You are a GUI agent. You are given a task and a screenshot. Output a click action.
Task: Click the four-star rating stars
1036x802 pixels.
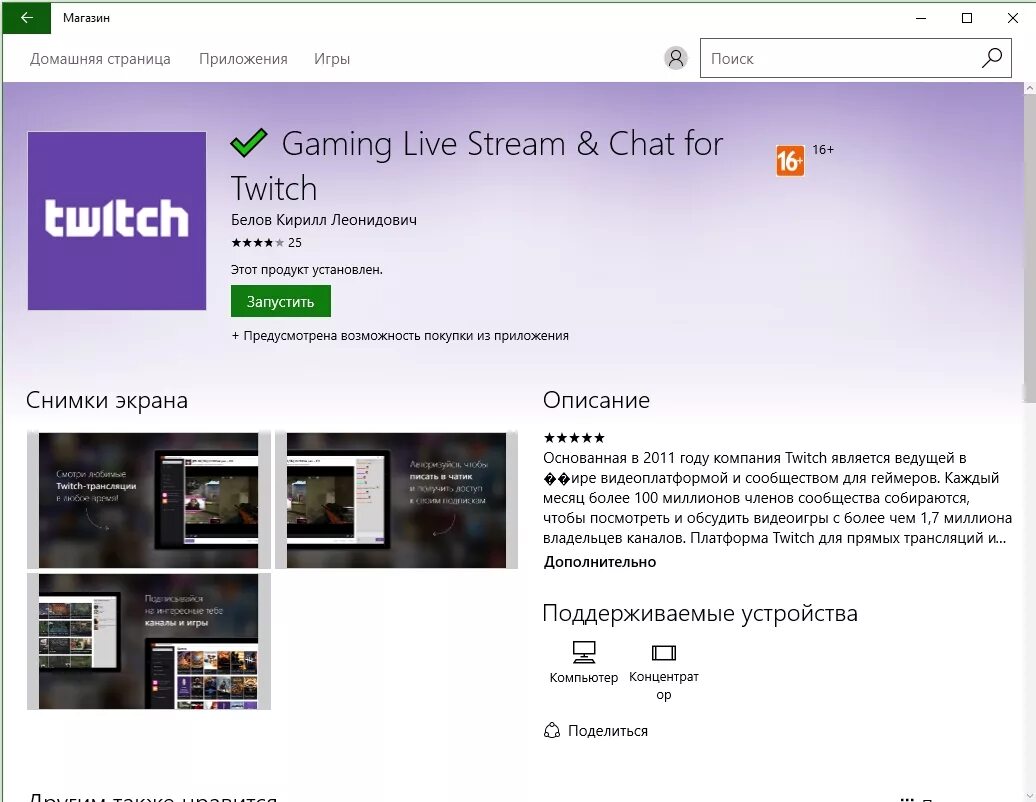(258, 242)
